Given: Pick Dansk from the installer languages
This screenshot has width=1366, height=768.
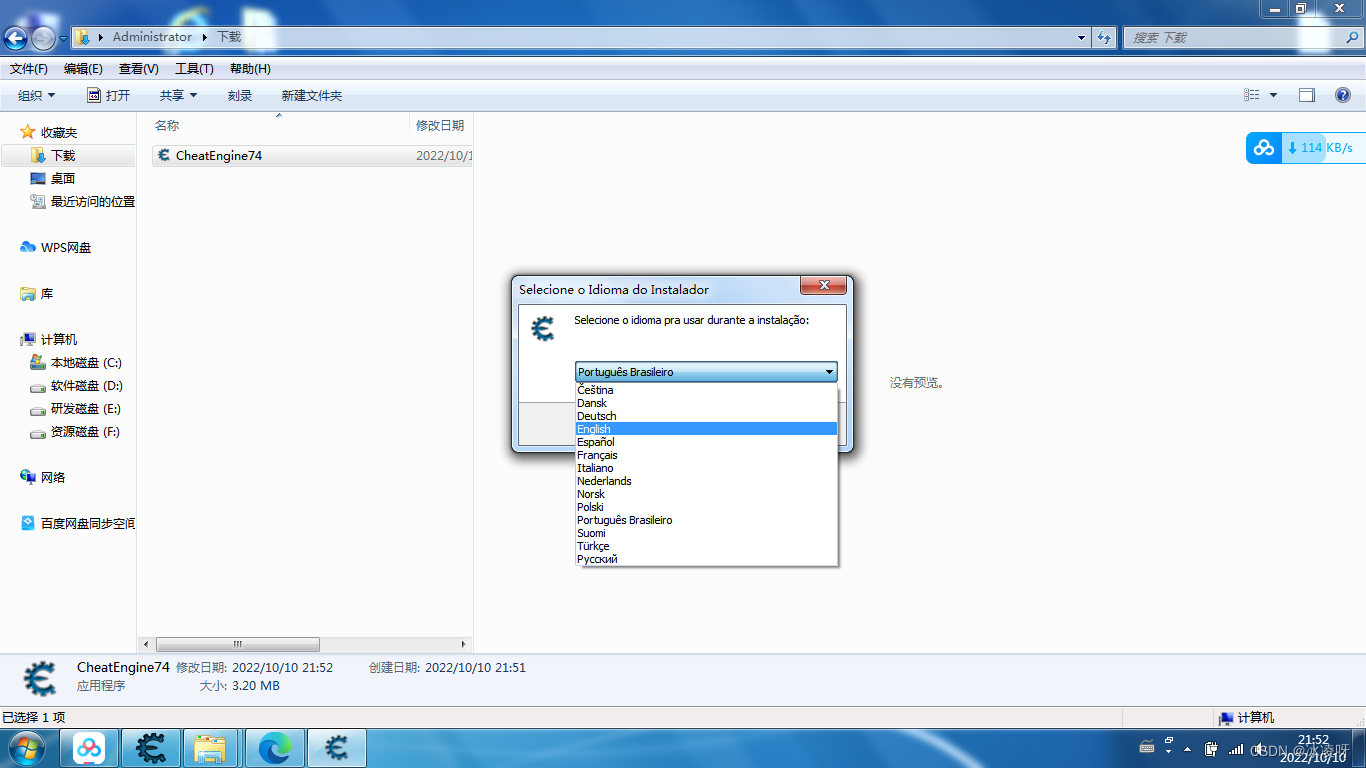Looking at the screenshot, I should click(706, 403).
